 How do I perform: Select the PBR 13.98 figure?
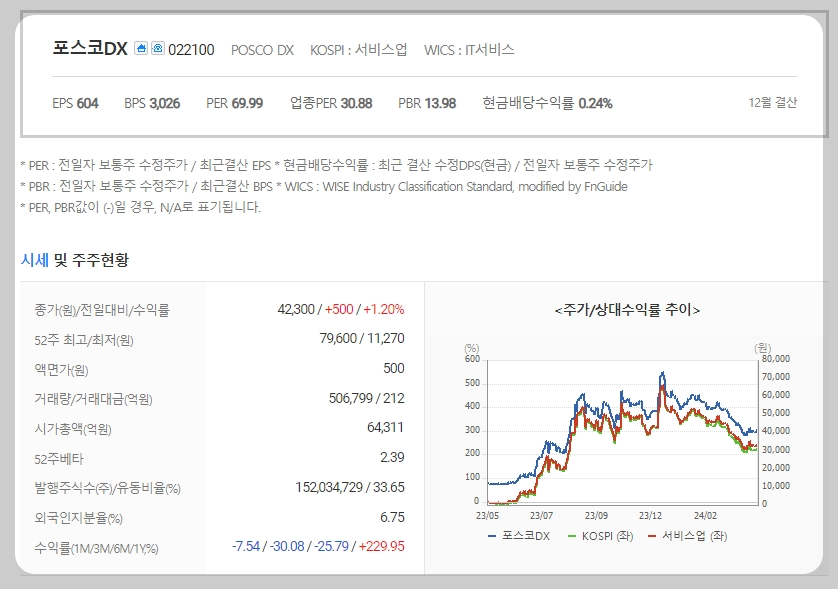coord(427,103)
